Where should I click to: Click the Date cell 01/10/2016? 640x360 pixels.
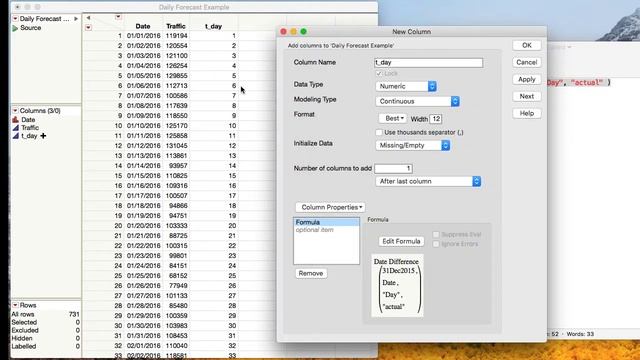point(143,126)
